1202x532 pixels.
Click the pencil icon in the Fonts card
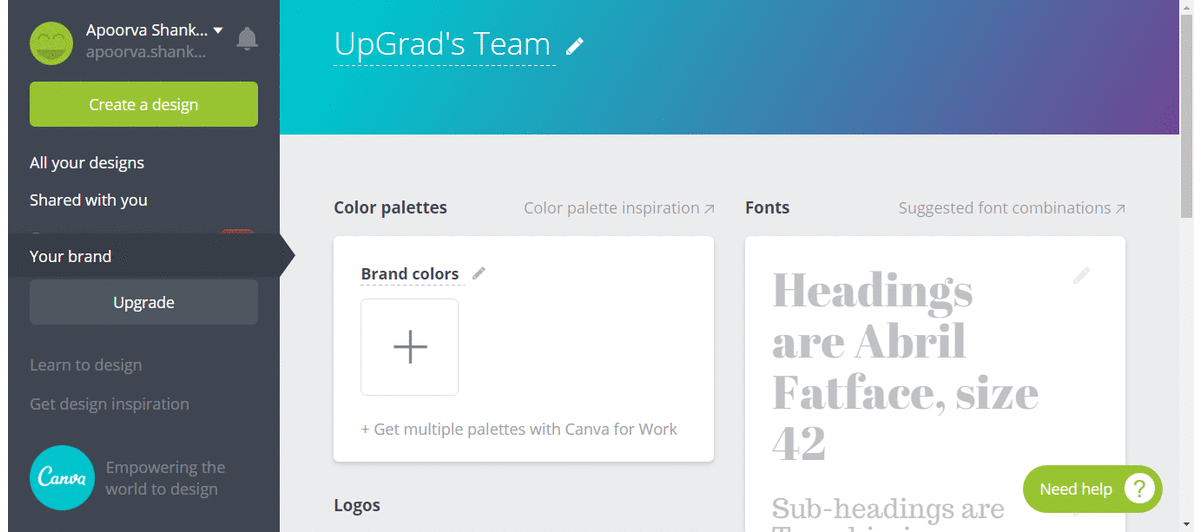(1081, 276)
